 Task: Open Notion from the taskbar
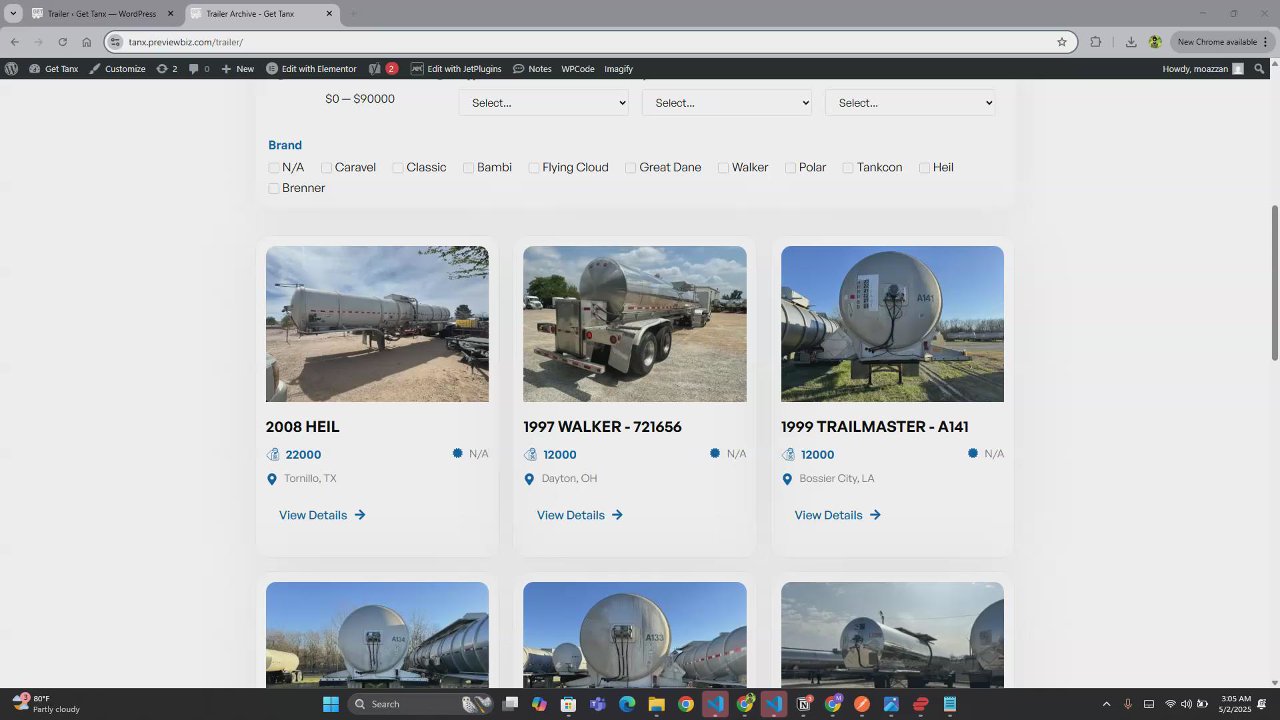click(803, 704)
